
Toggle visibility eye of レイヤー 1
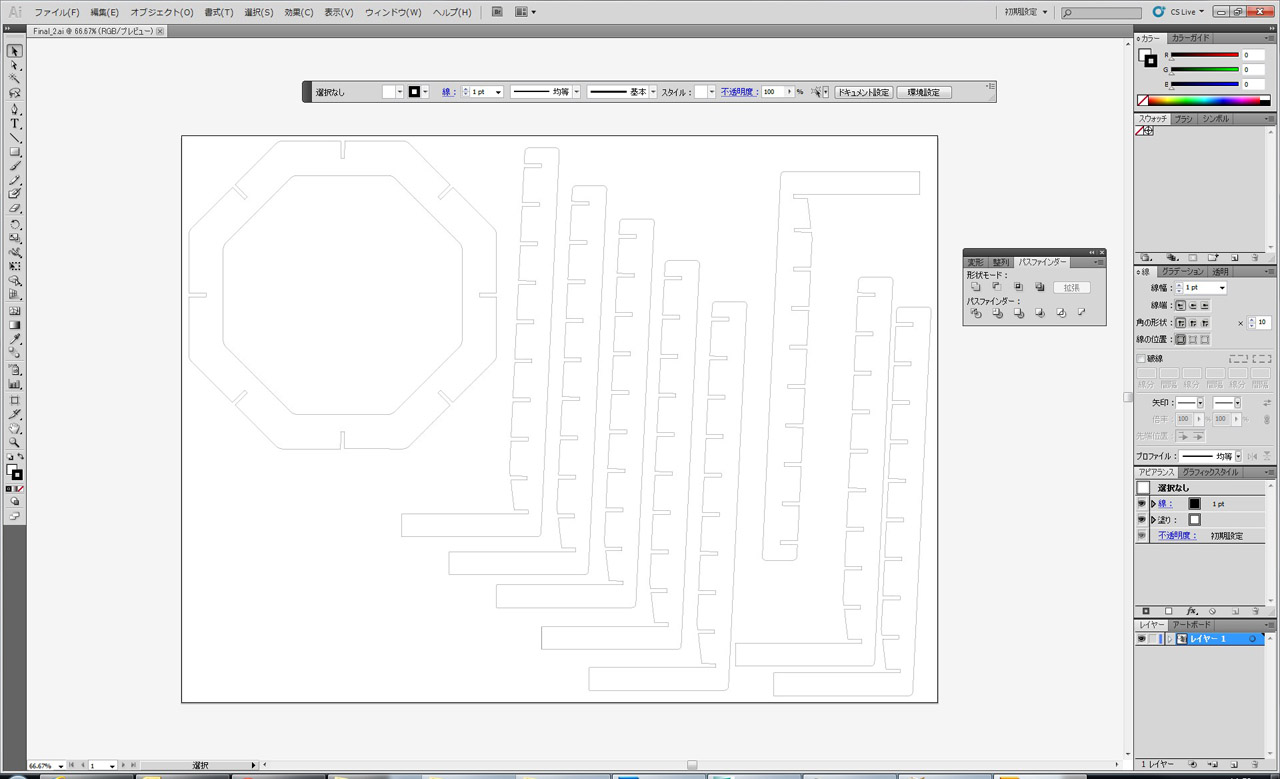coord(1142,639)
